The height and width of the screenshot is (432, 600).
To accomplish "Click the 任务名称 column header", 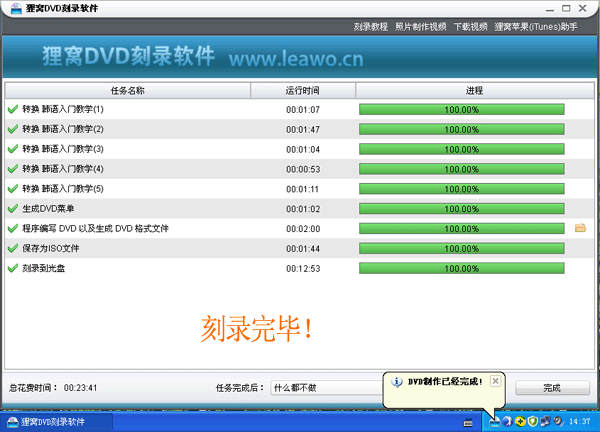I will pyautogui.click(x=128, y=91).
